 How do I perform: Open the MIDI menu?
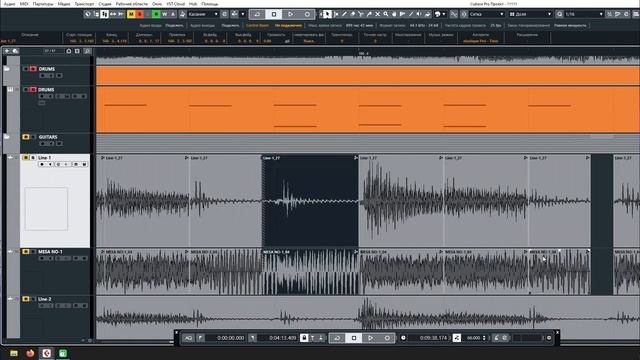pyautogui.click(x=24, y=4)
